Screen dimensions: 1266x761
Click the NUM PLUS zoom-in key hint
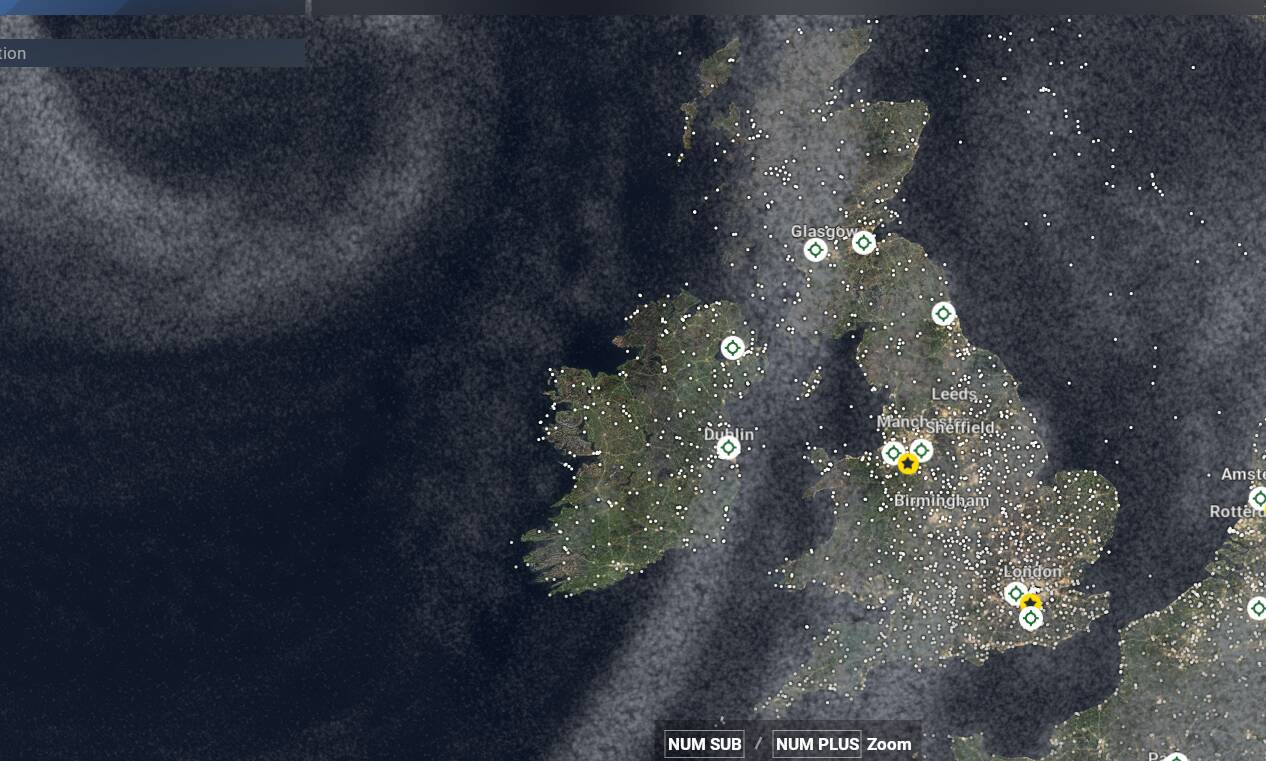(817, 744)
